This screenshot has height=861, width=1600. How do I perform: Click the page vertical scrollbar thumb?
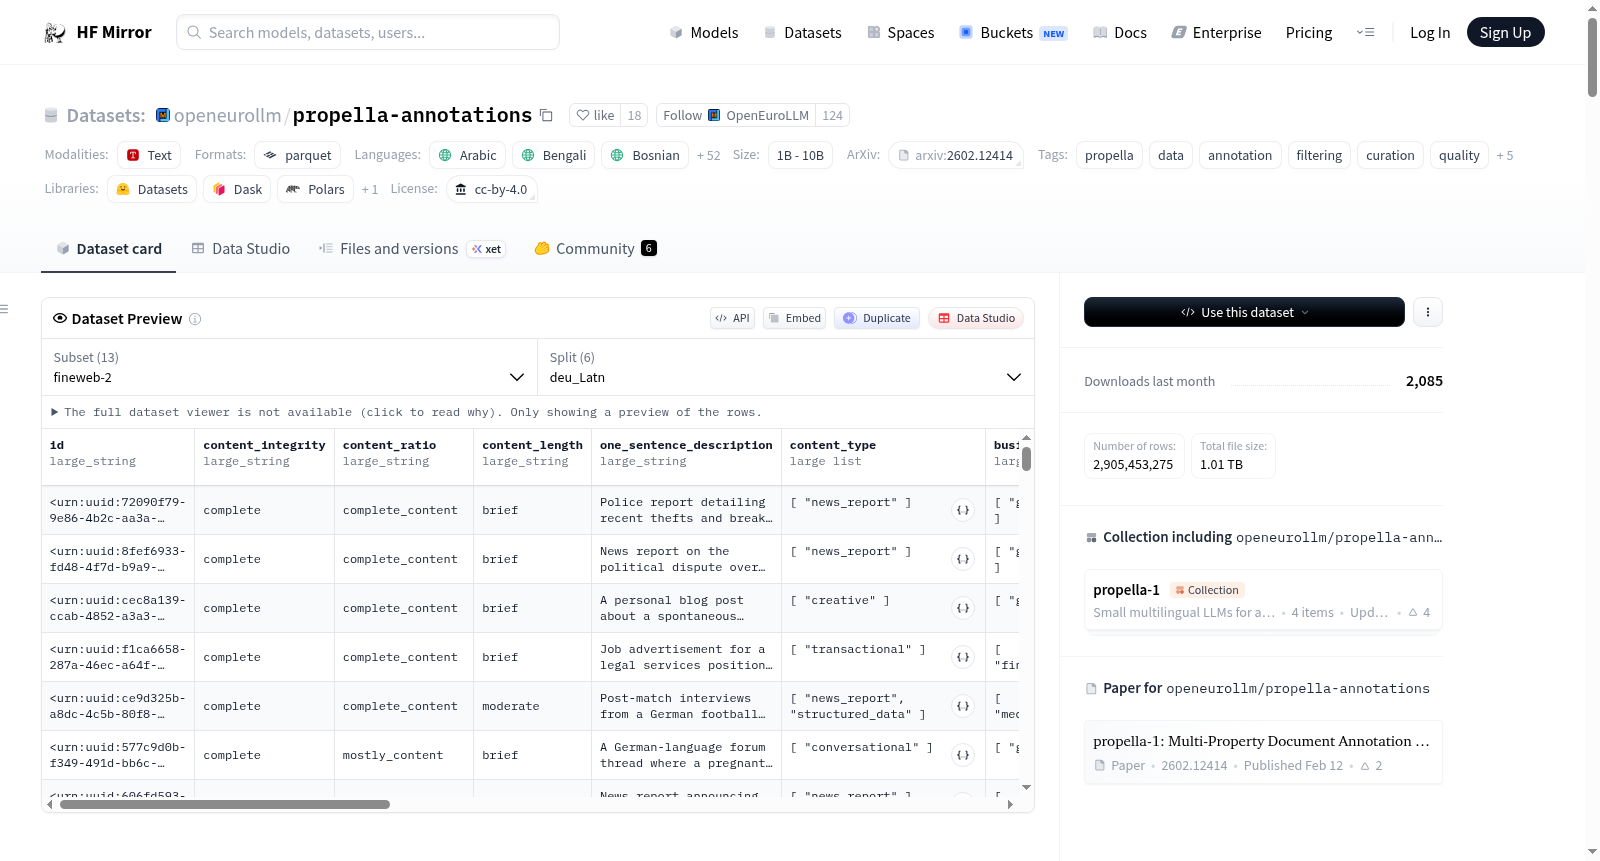click(1592, 57)
